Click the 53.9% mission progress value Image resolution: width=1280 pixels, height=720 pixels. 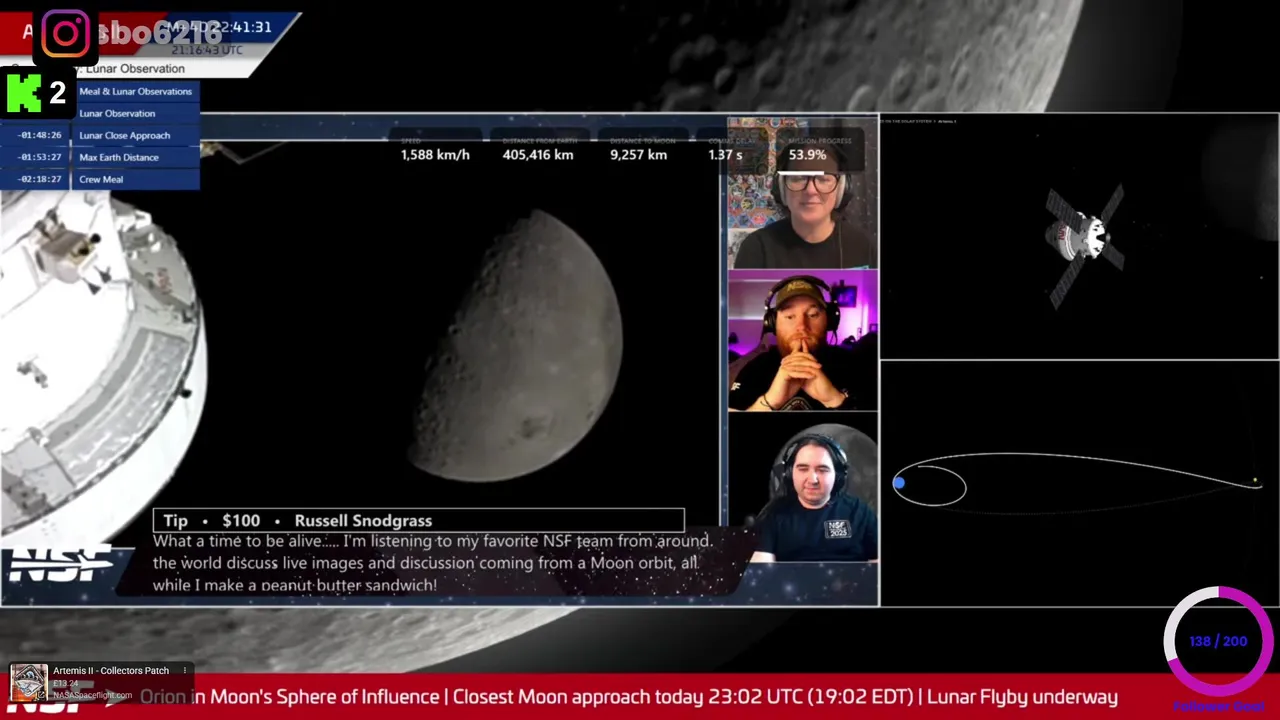(x=807, y=155)
